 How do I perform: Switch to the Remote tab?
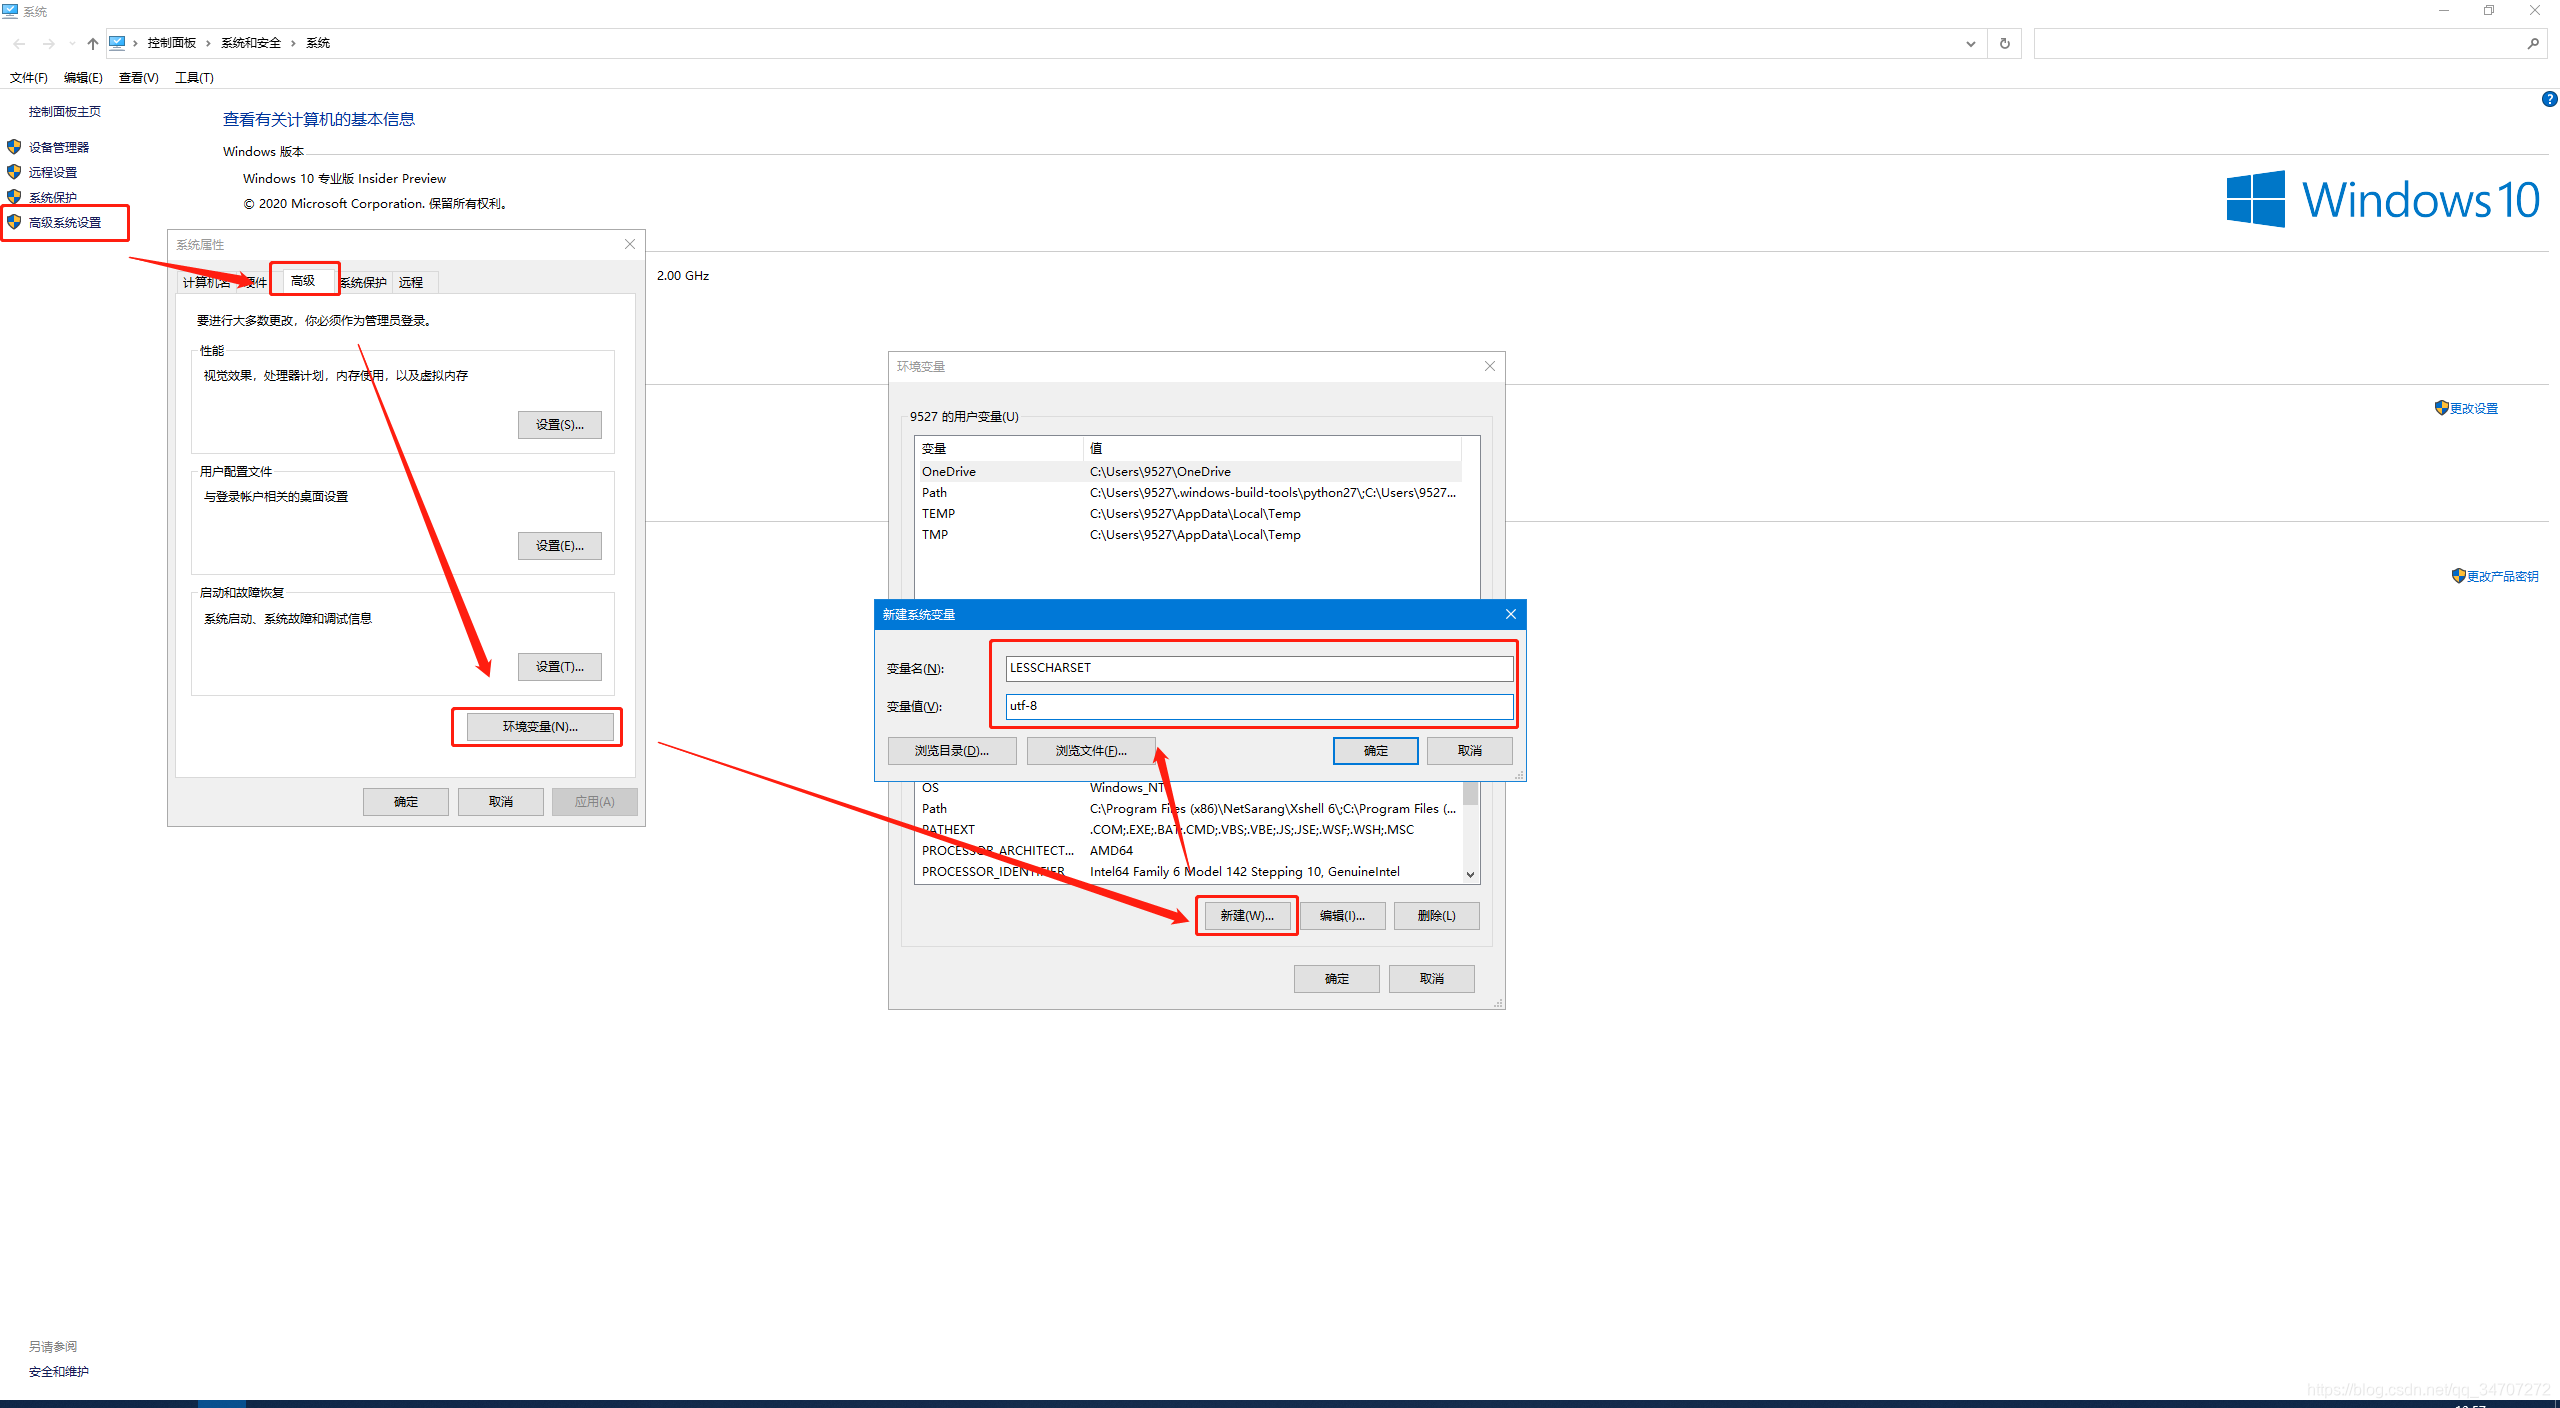(x=411, y=282)
